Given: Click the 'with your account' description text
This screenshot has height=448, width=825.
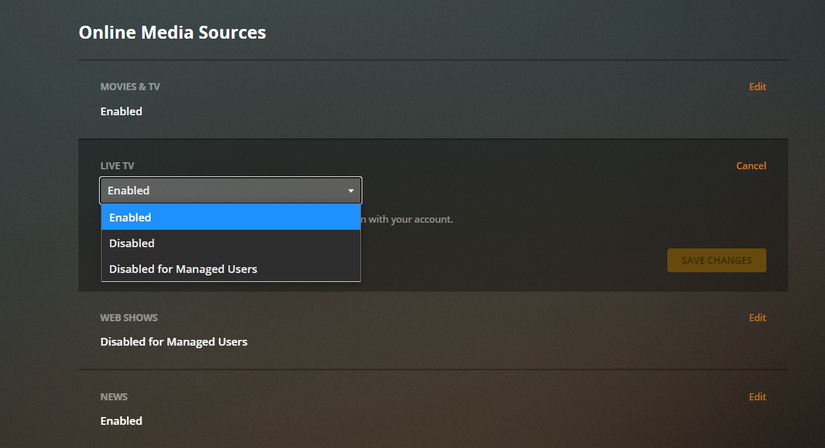Looking at the screenshot, I should [x=408, y=219].
